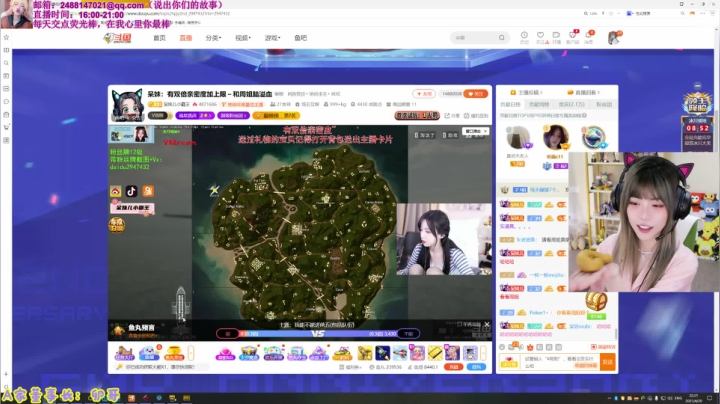Expand the right gift bar arrow

click(484, 353)
